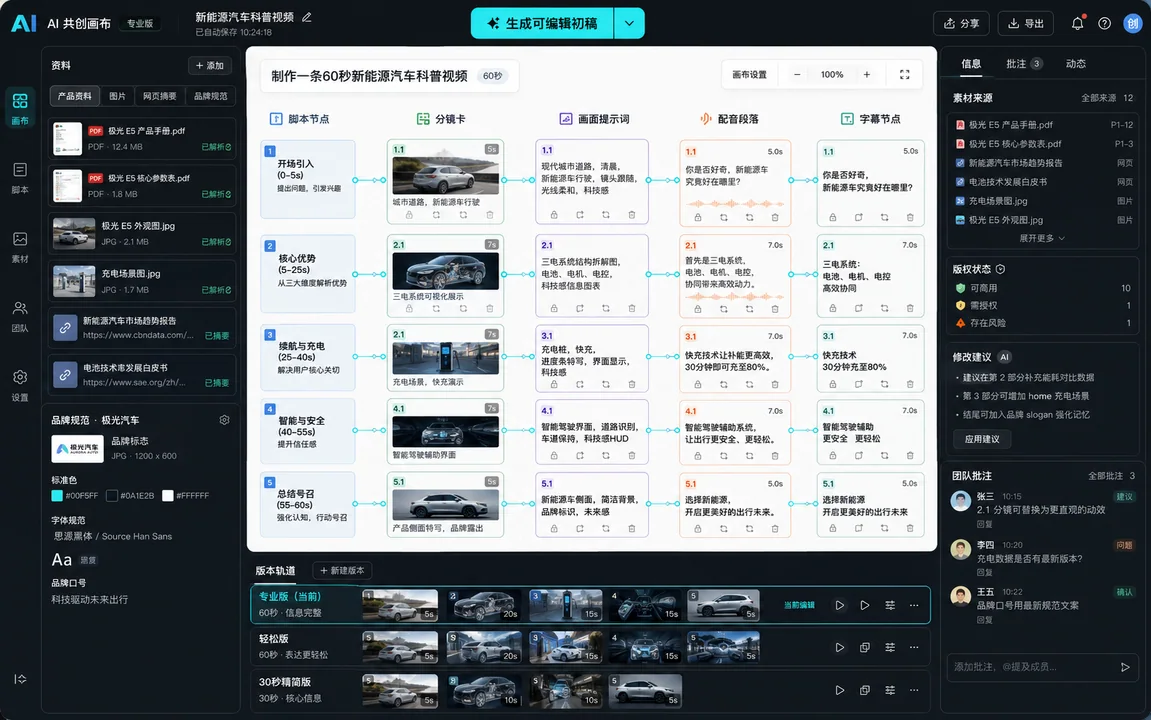
Task: Open the 全部来源 12 filter
Action: click(x=1107, y=98)
